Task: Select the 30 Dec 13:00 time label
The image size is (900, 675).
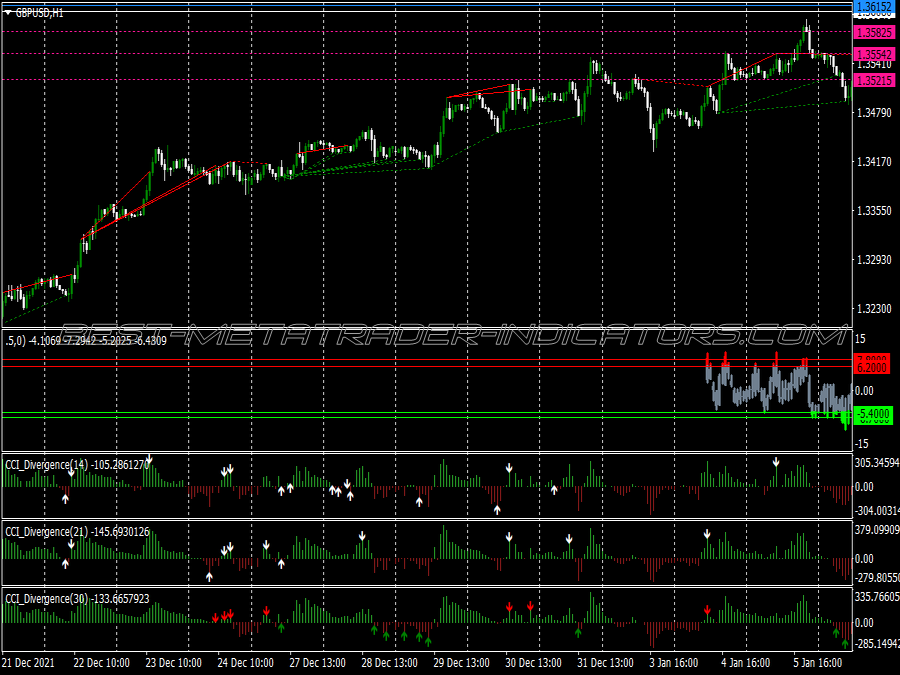Action: click(533, 663)
